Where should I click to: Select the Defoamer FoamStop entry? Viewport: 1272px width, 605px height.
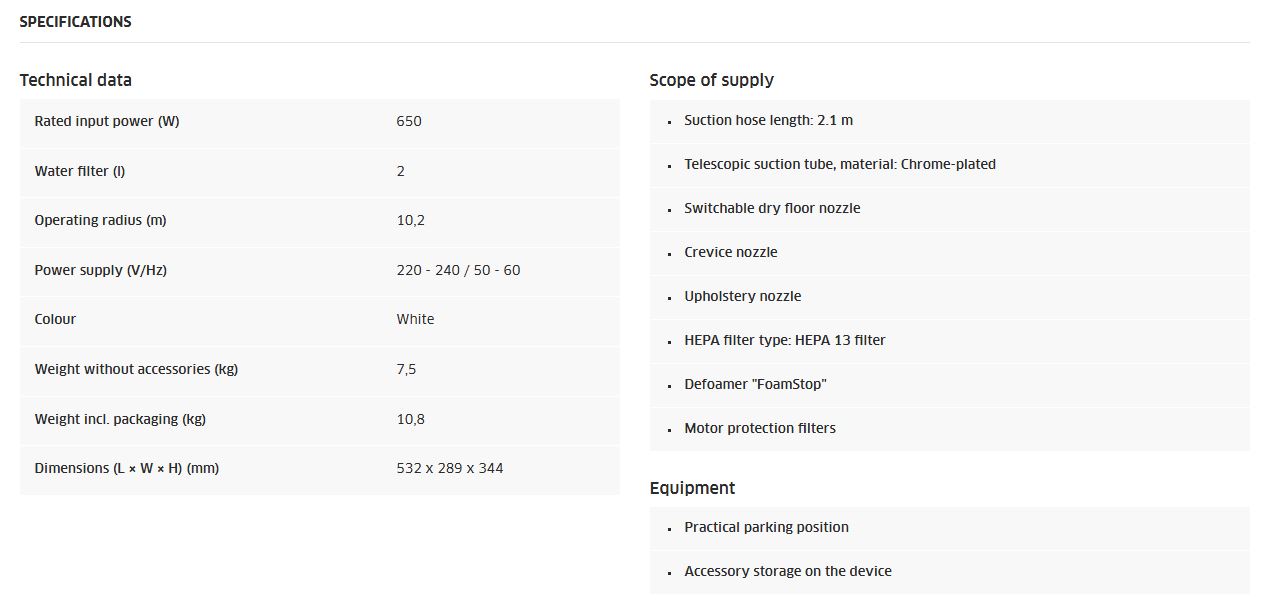click(x=950, y=384)
